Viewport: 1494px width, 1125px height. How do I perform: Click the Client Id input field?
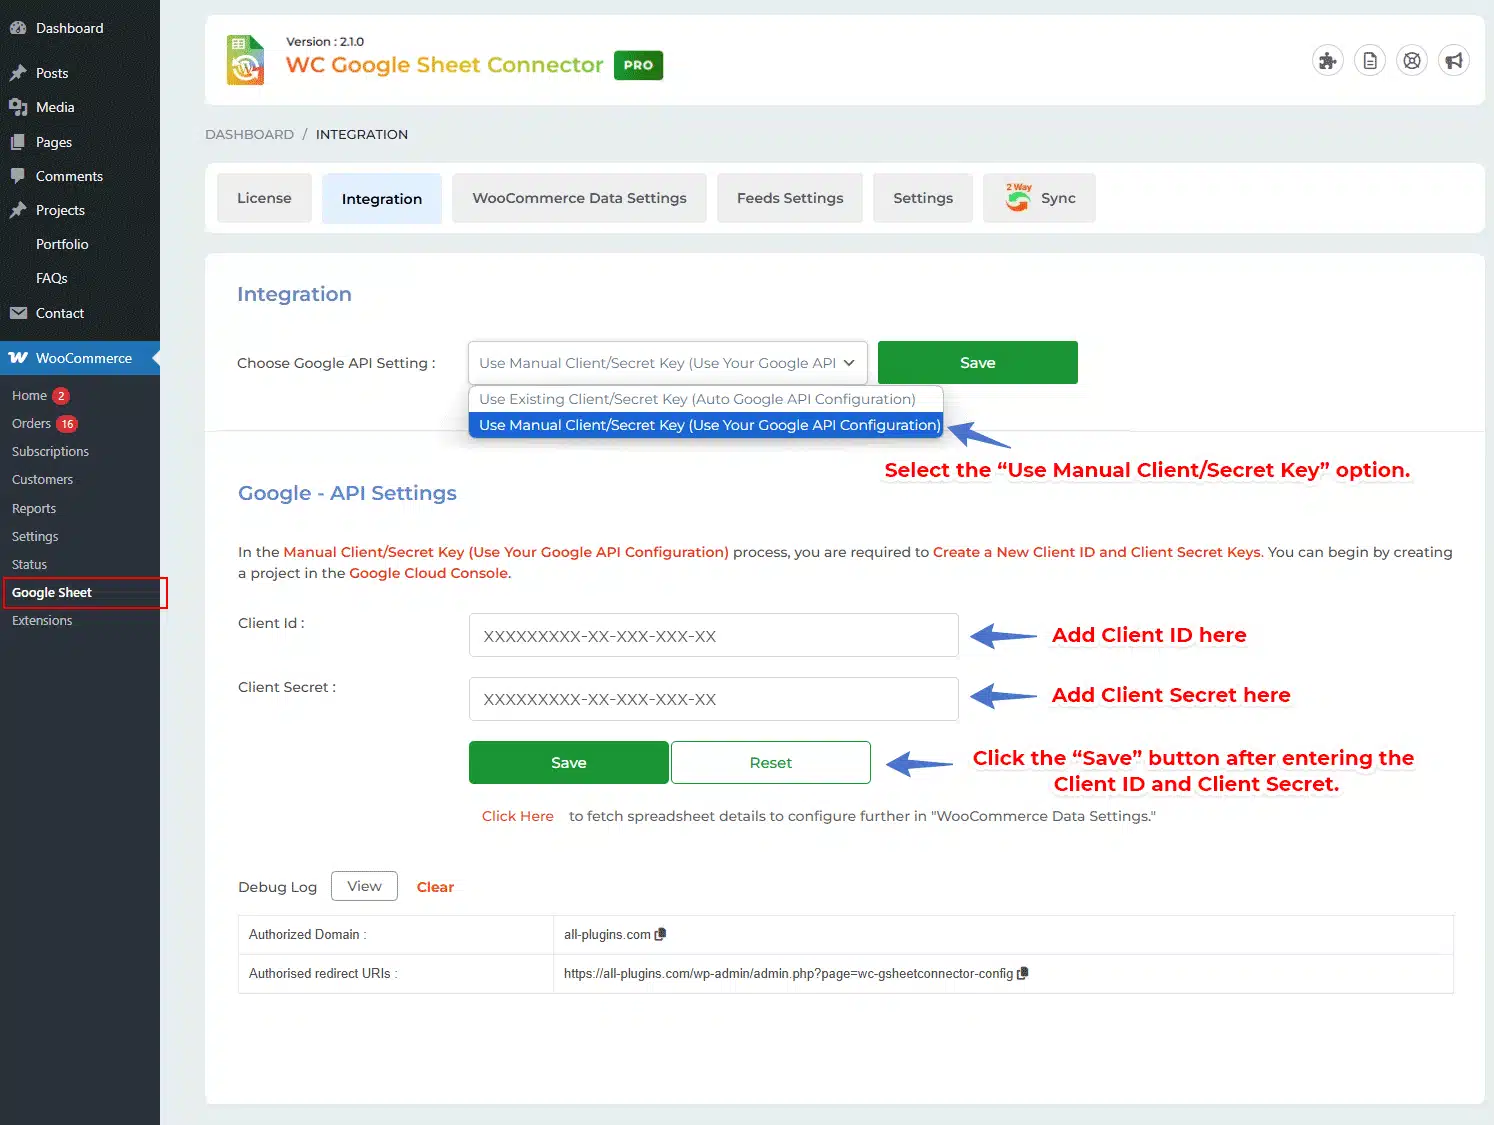click(x=713, y=636)
